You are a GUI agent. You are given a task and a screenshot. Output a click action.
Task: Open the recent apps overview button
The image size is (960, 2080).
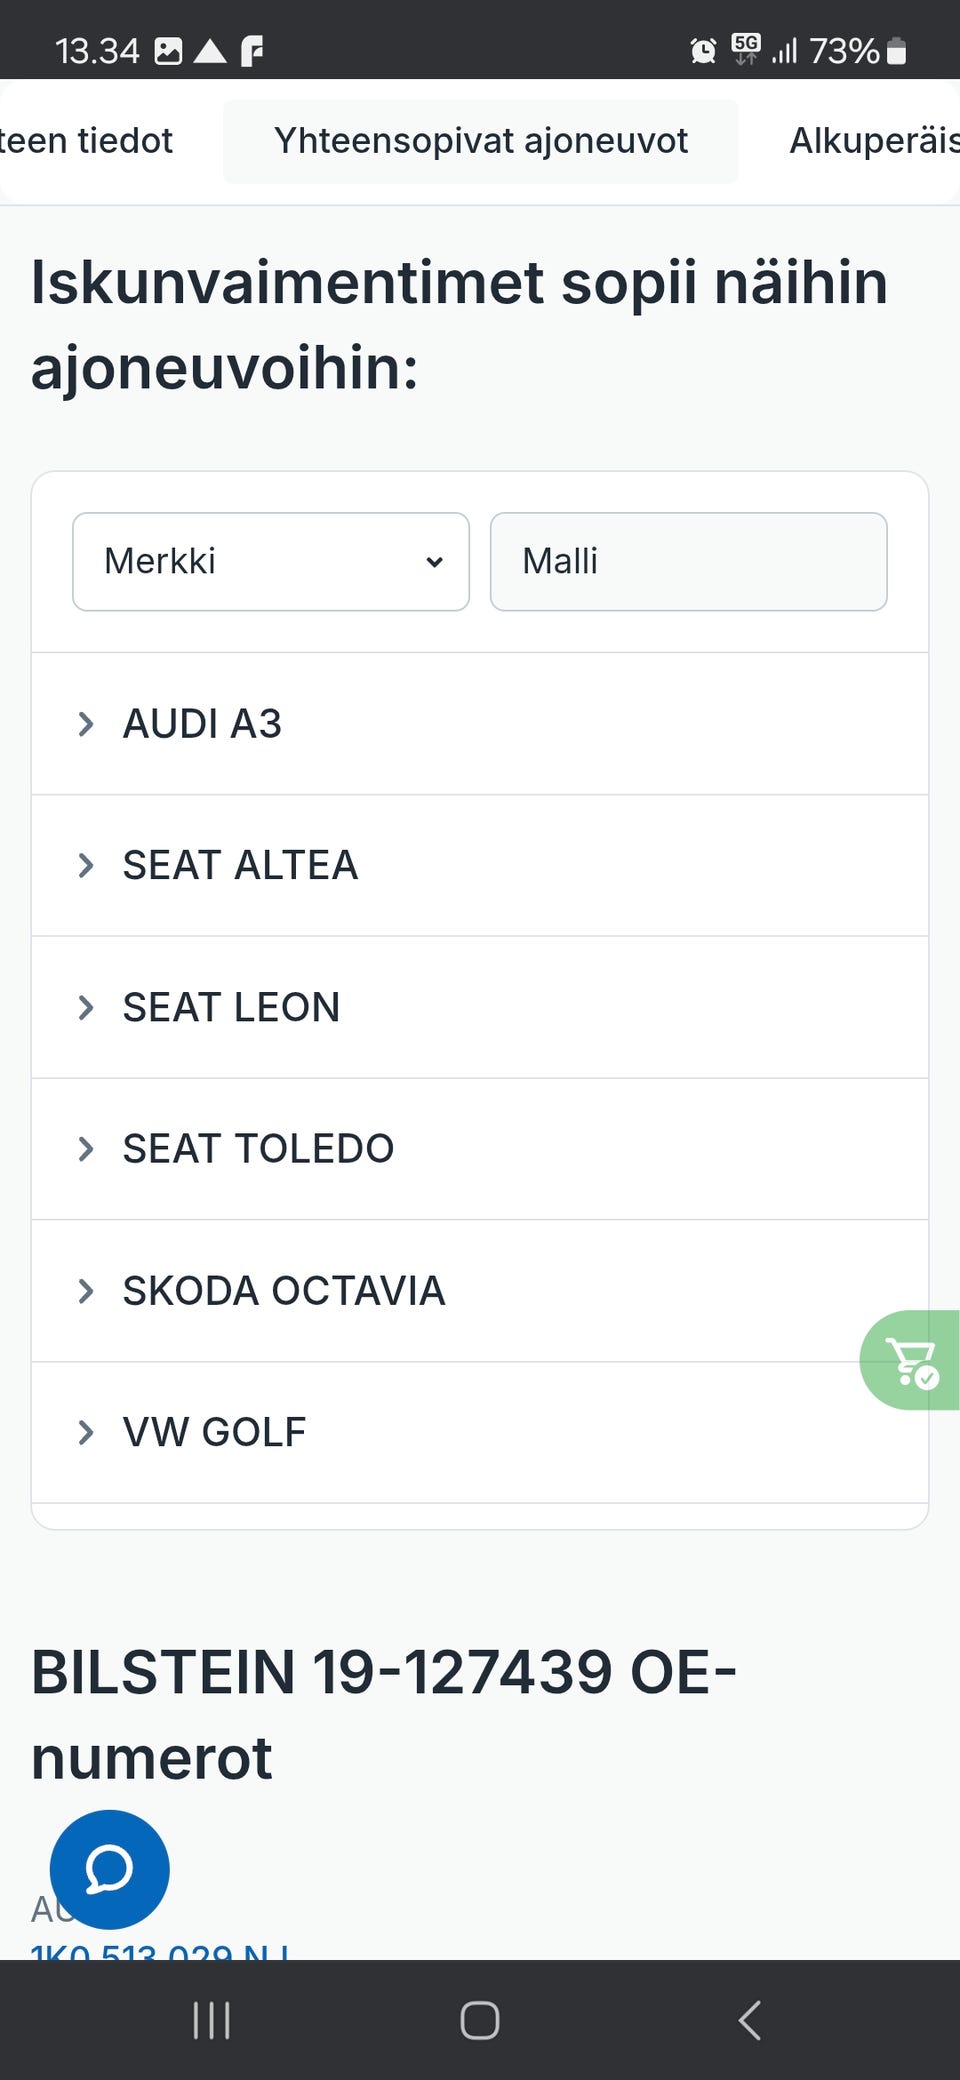tap(211, 2020)
